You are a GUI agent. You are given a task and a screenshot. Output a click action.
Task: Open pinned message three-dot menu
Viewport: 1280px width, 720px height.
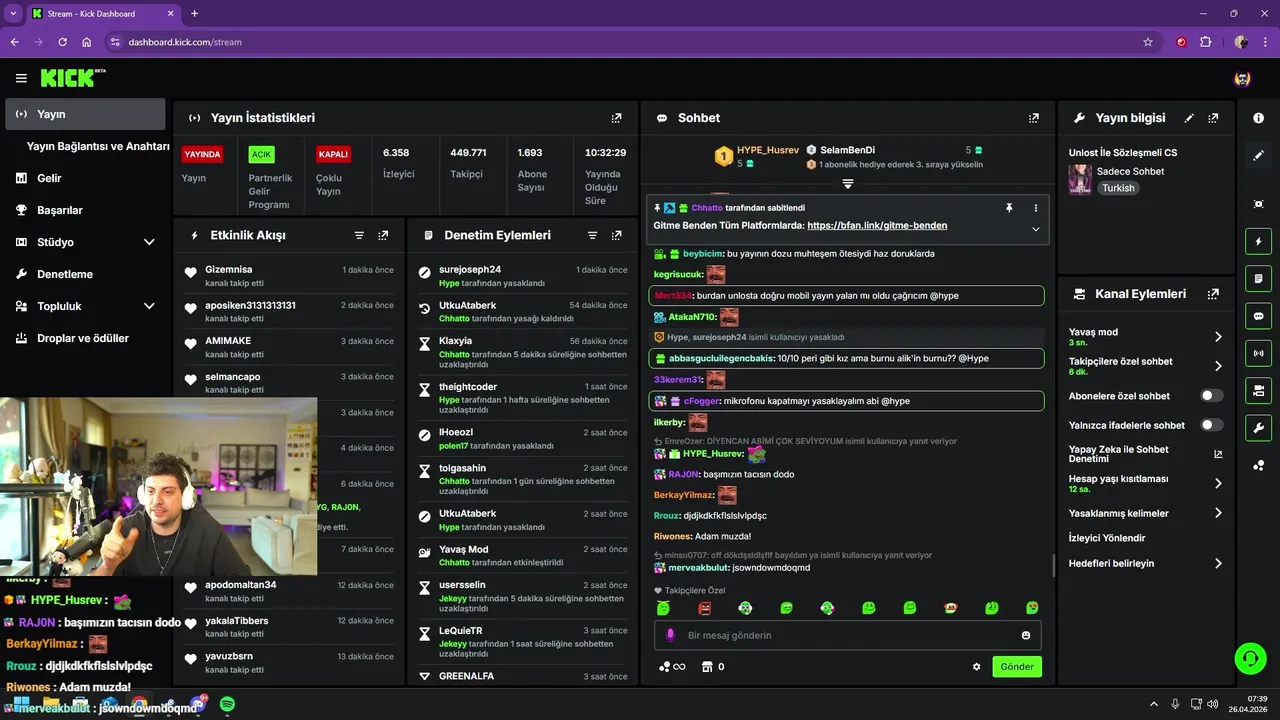(x=1036, y=208)
